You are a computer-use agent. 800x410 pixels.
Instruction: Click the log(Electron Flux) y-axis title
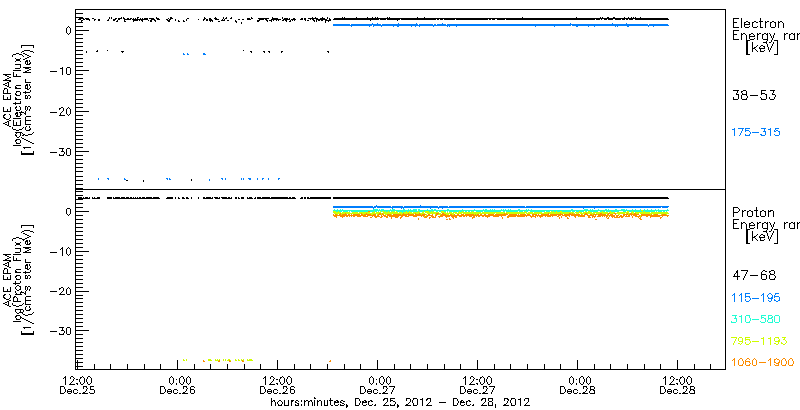[16, 98]
